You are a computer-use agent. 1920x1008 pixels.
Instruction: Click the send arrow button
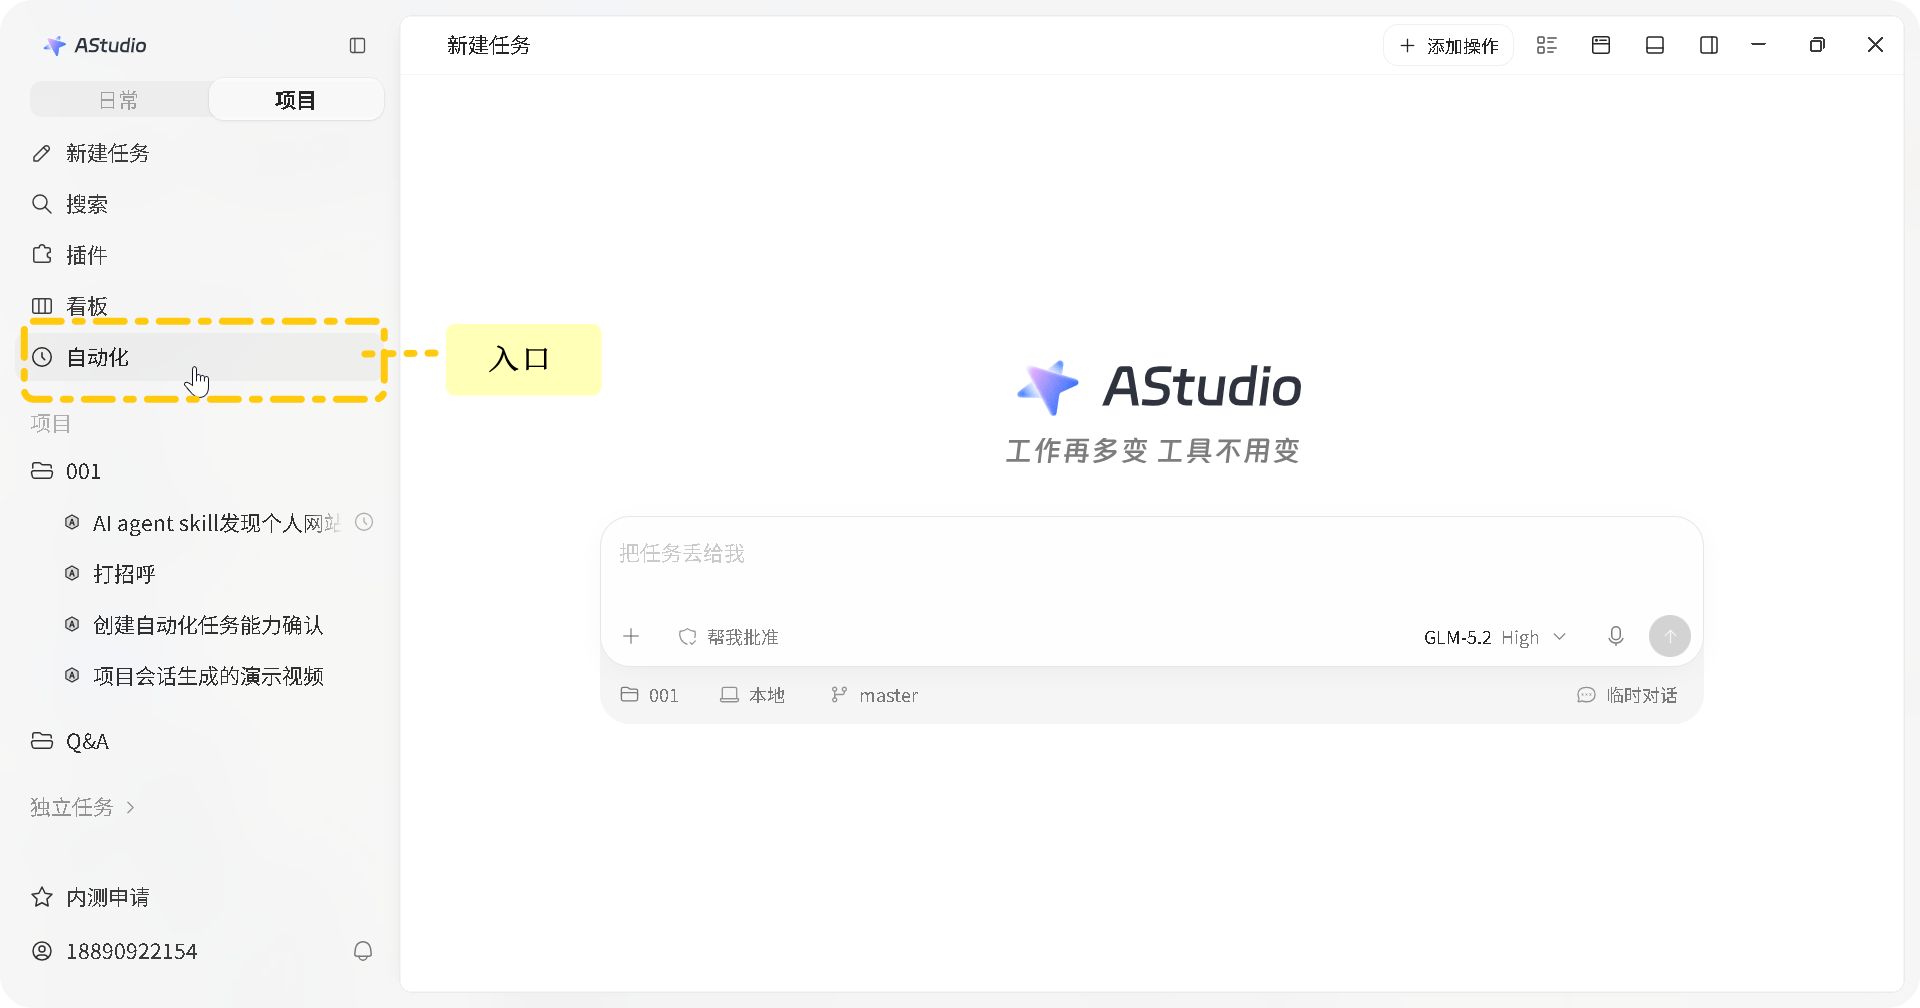pos(1670,636)
